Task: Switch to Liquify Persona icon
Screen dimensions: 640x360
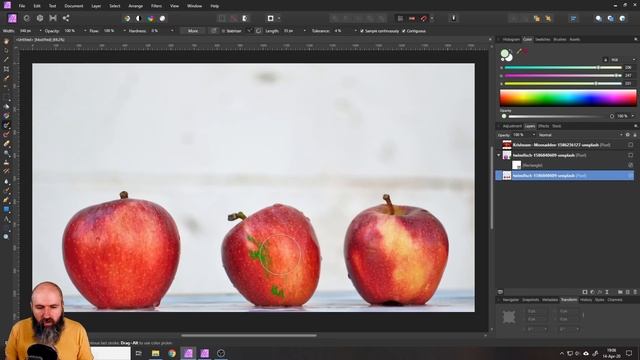Action: click(x=27, y=18)
